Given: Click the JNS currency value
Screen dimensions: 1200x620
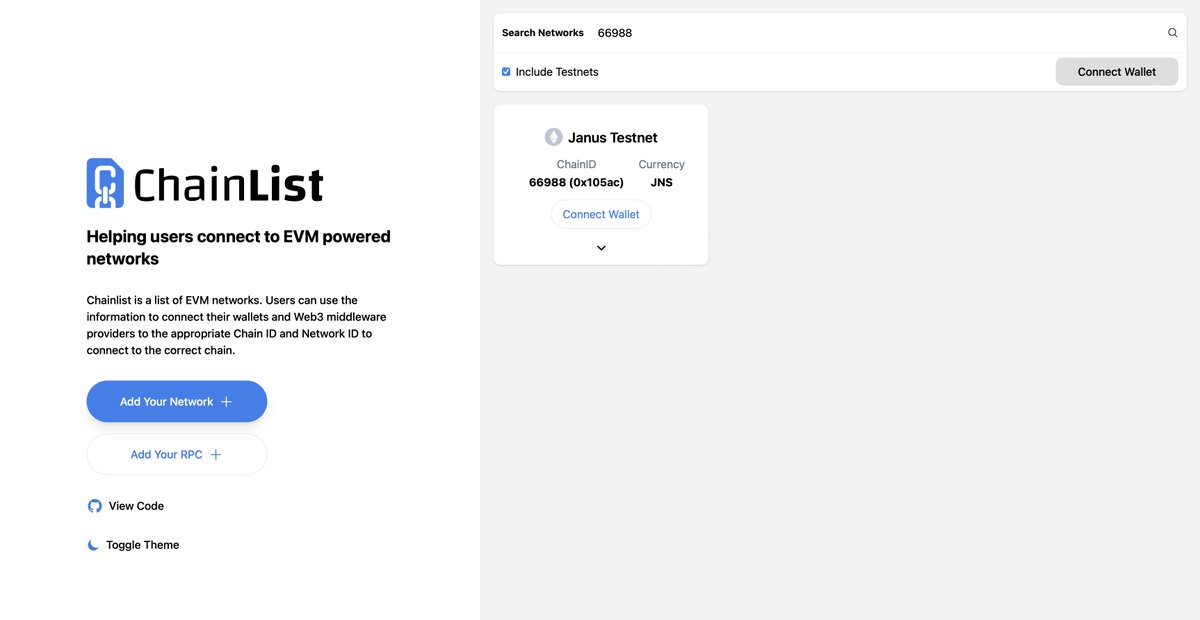Looking at the screenshot, I should tap(661, 183).
